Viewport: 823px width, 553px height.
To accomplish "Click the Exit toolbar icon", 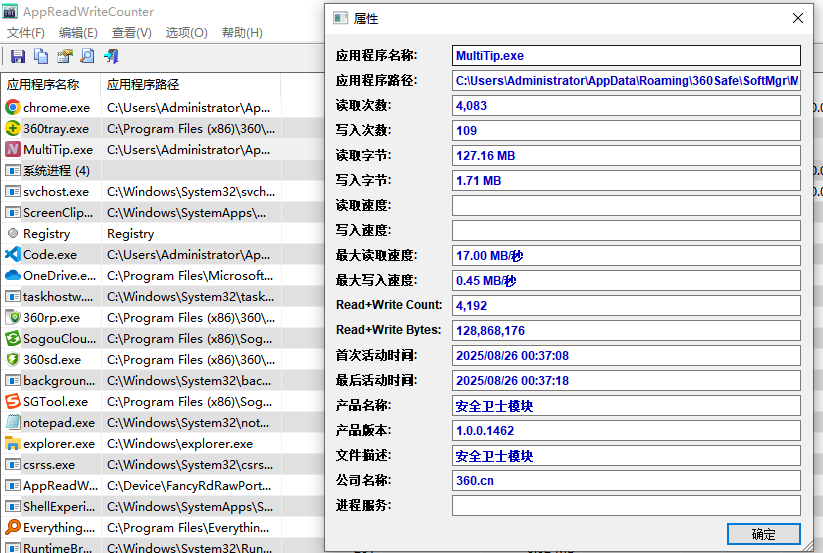I will [111, 57].
